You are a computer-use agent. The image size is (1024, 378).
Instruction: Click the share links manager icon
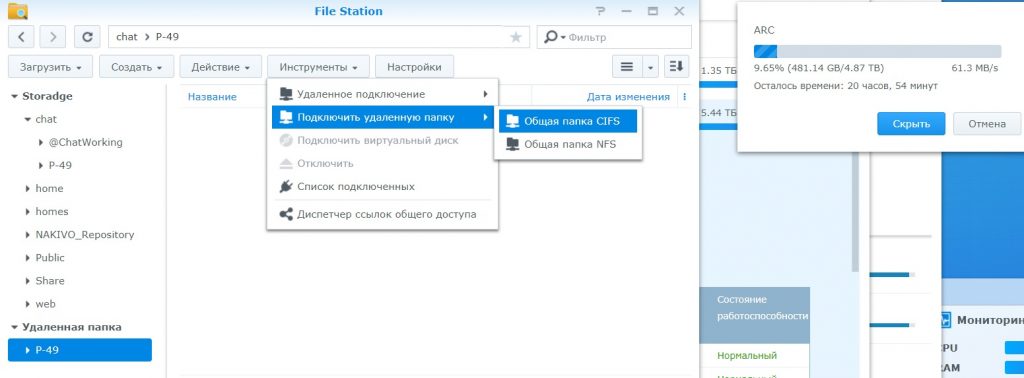[x=286, y=214]
